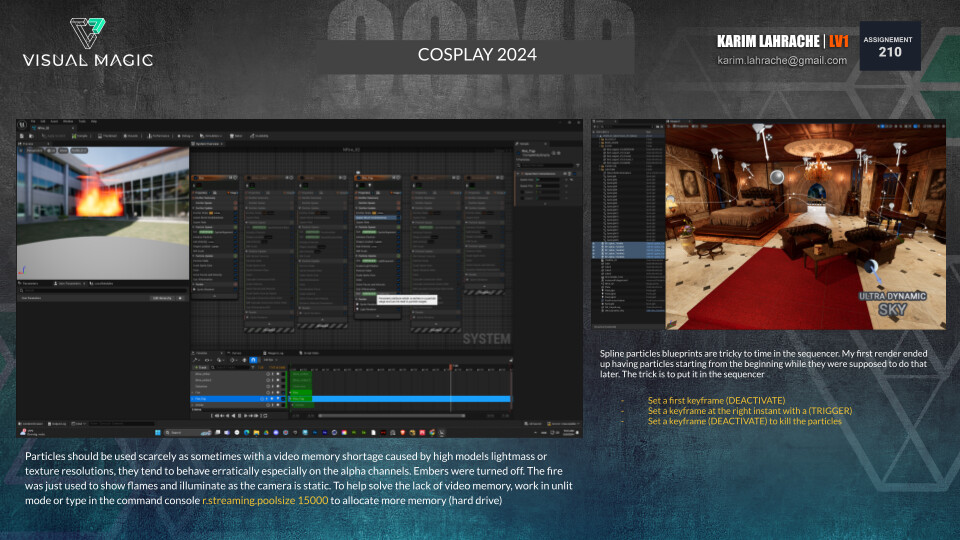Select the Local Modules tab
The image size is (960, 540).
point(102,283)
